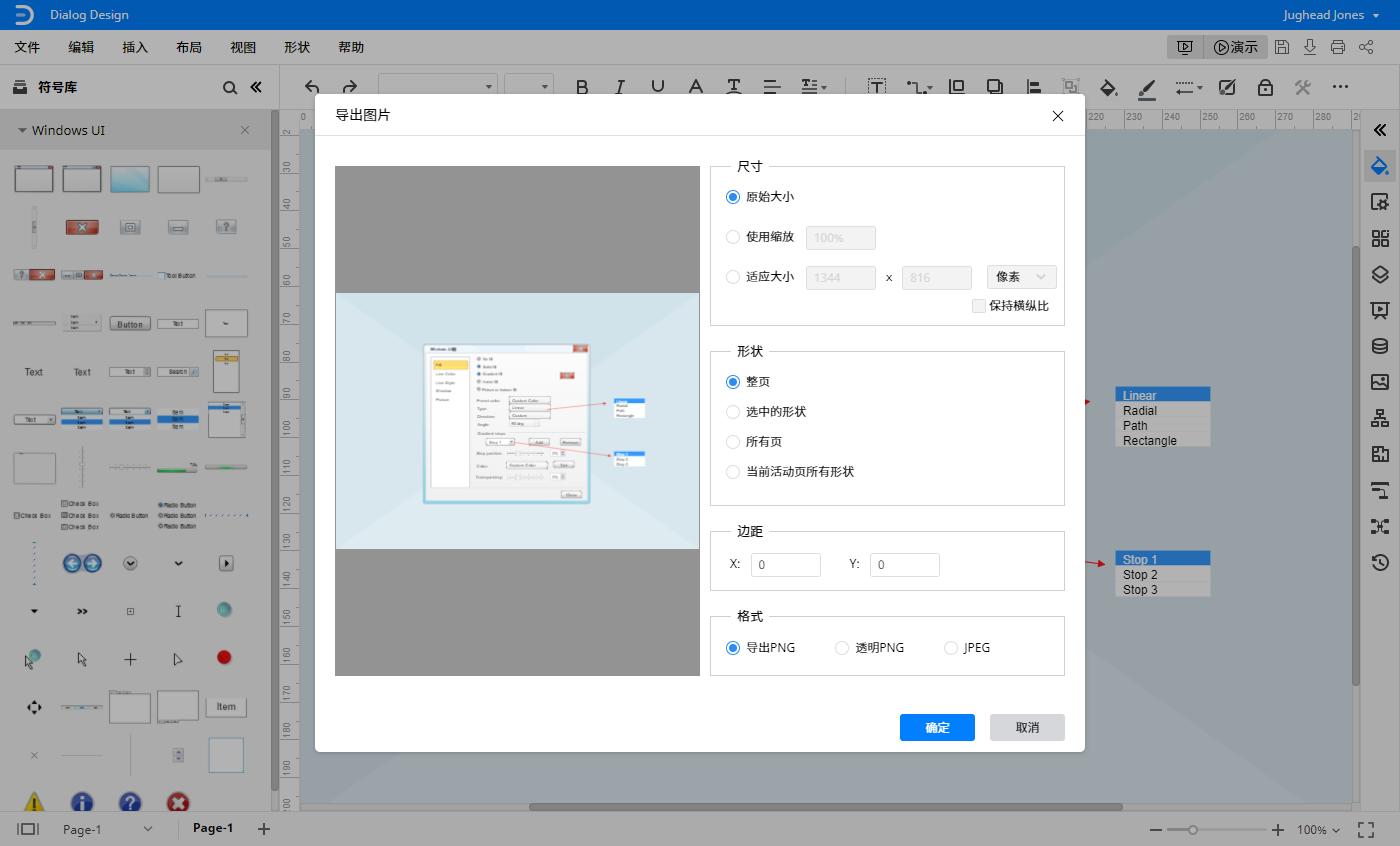Select the 原始大小 radio button
Viewport: 1400px width, 846px height.
[733, 197]
